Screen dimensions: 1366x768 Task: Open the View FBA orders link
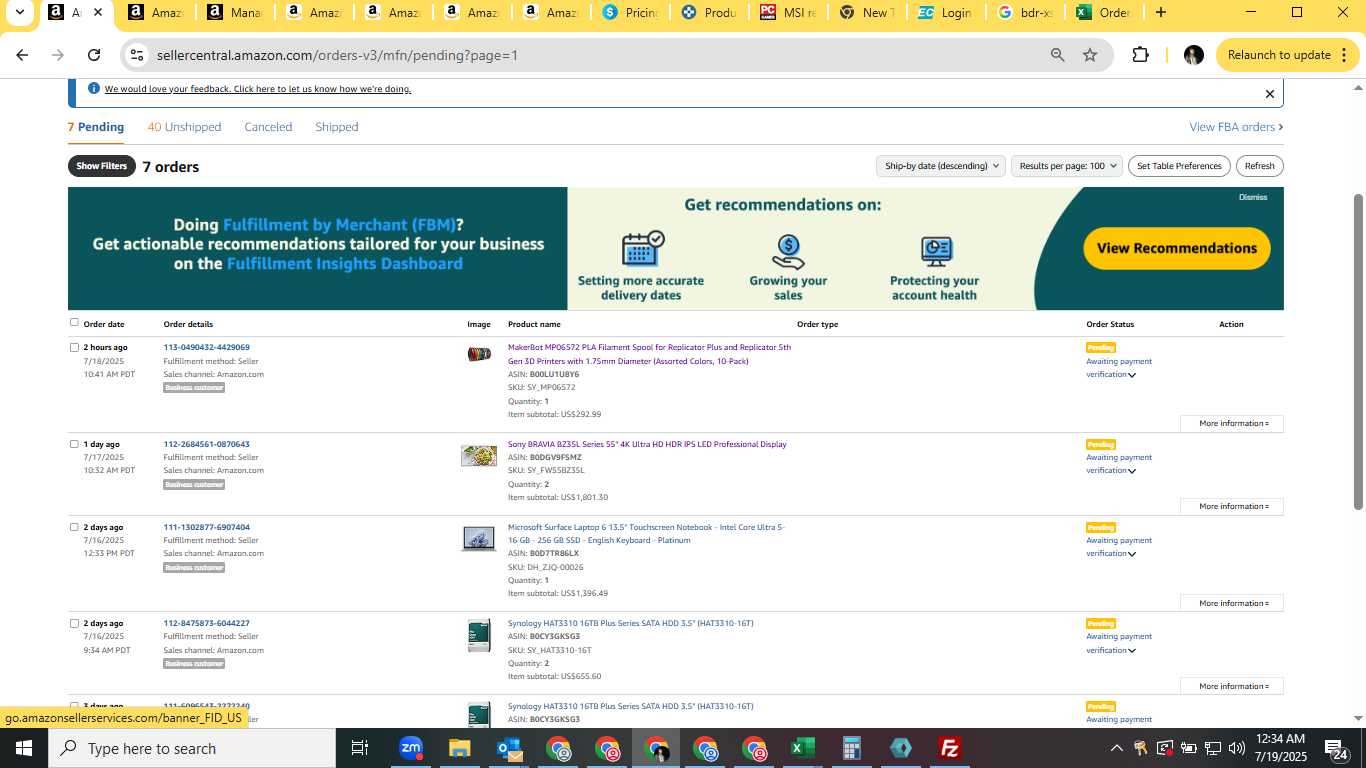click(1236, 127)
